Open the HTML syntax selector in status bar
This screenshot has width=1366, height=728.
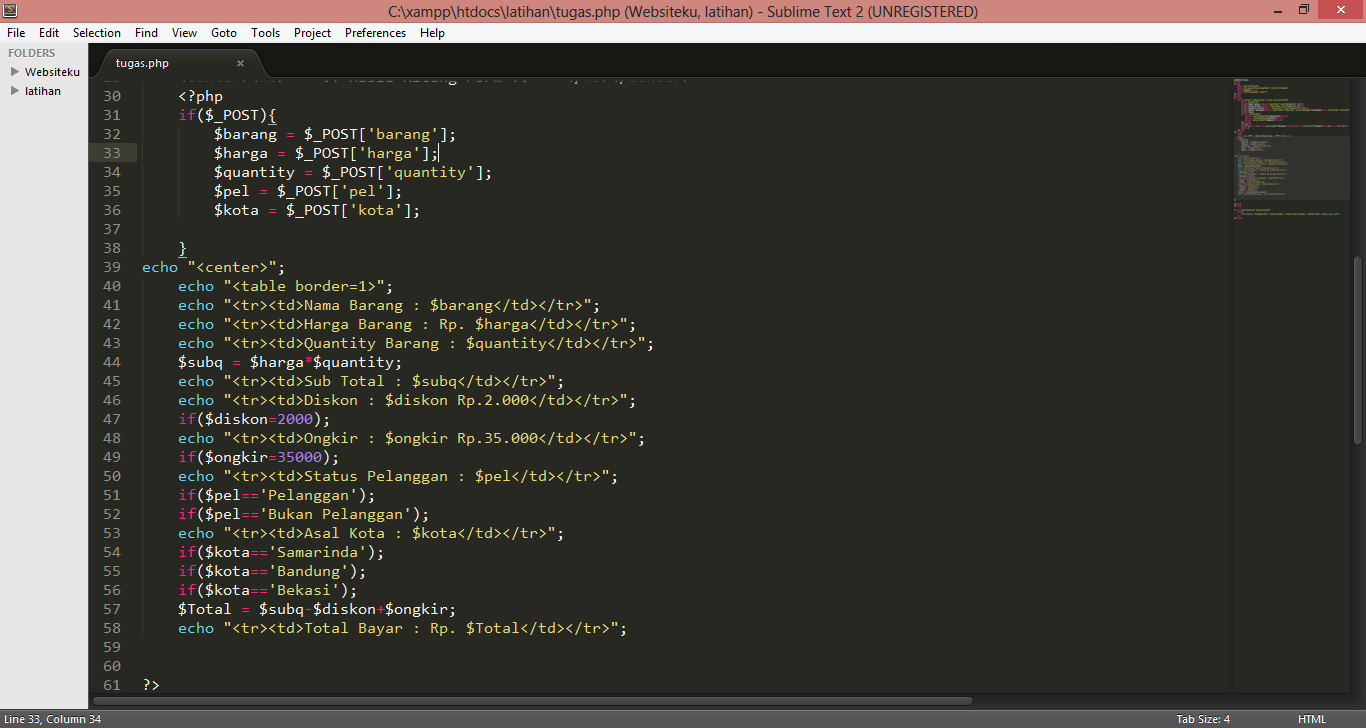click(1311, 718)
